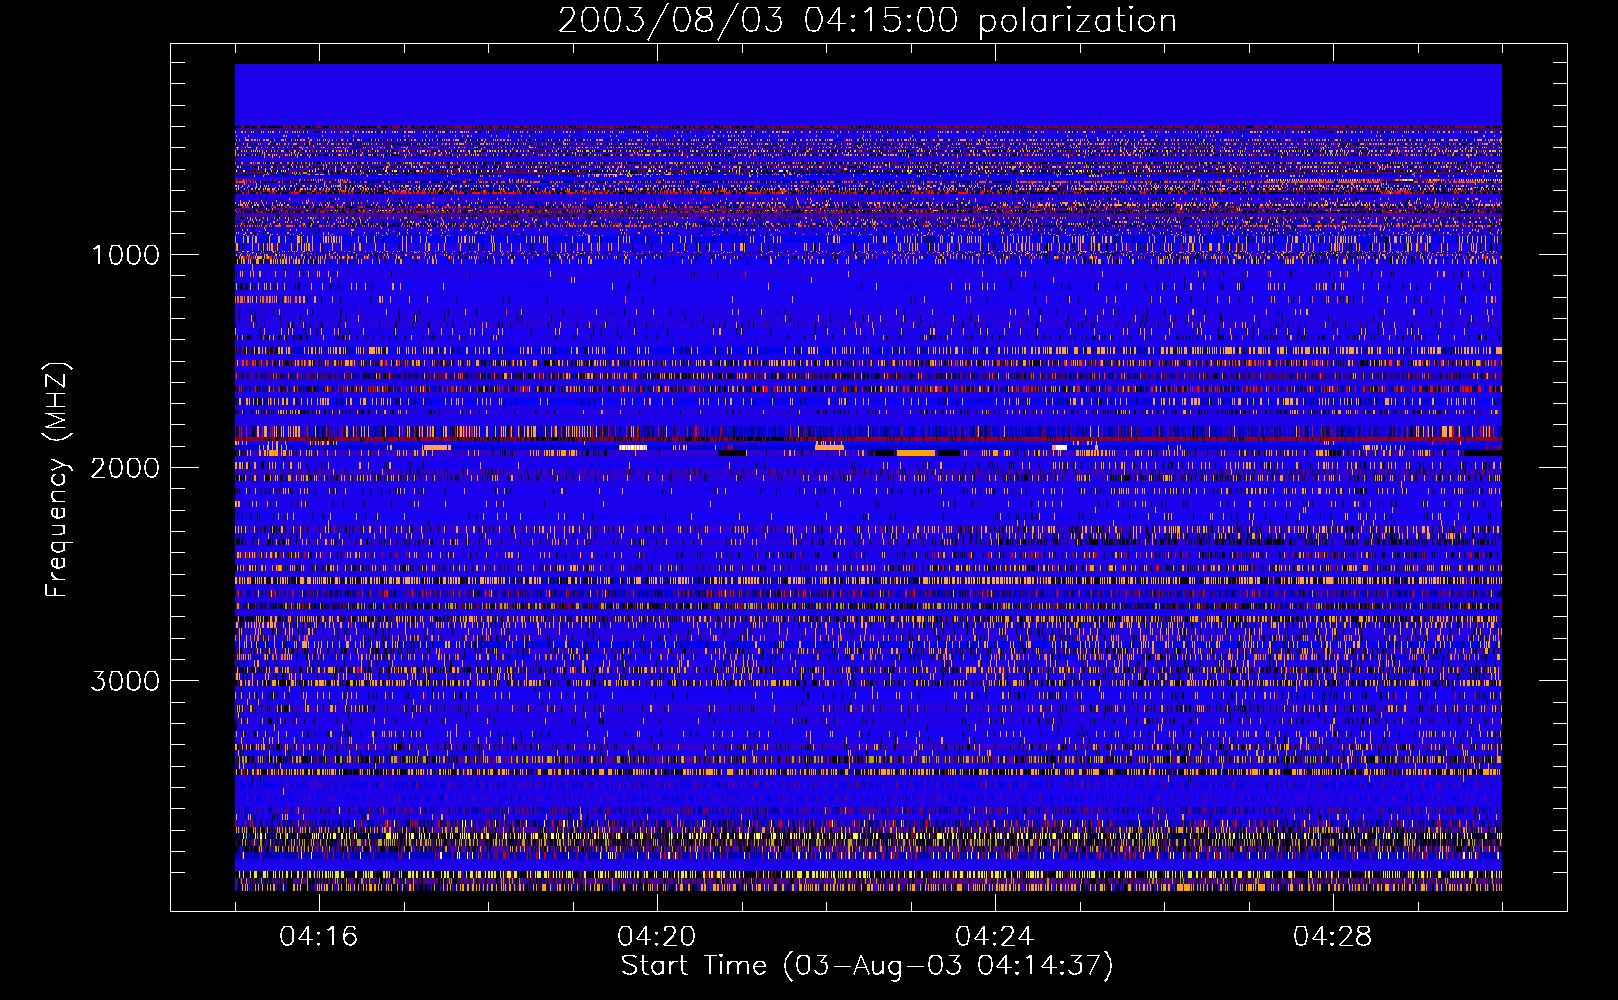Viewport: 1618px width, 1000px height.
Task: Click the 3000 frequency tick label
Action: [125, 681]
